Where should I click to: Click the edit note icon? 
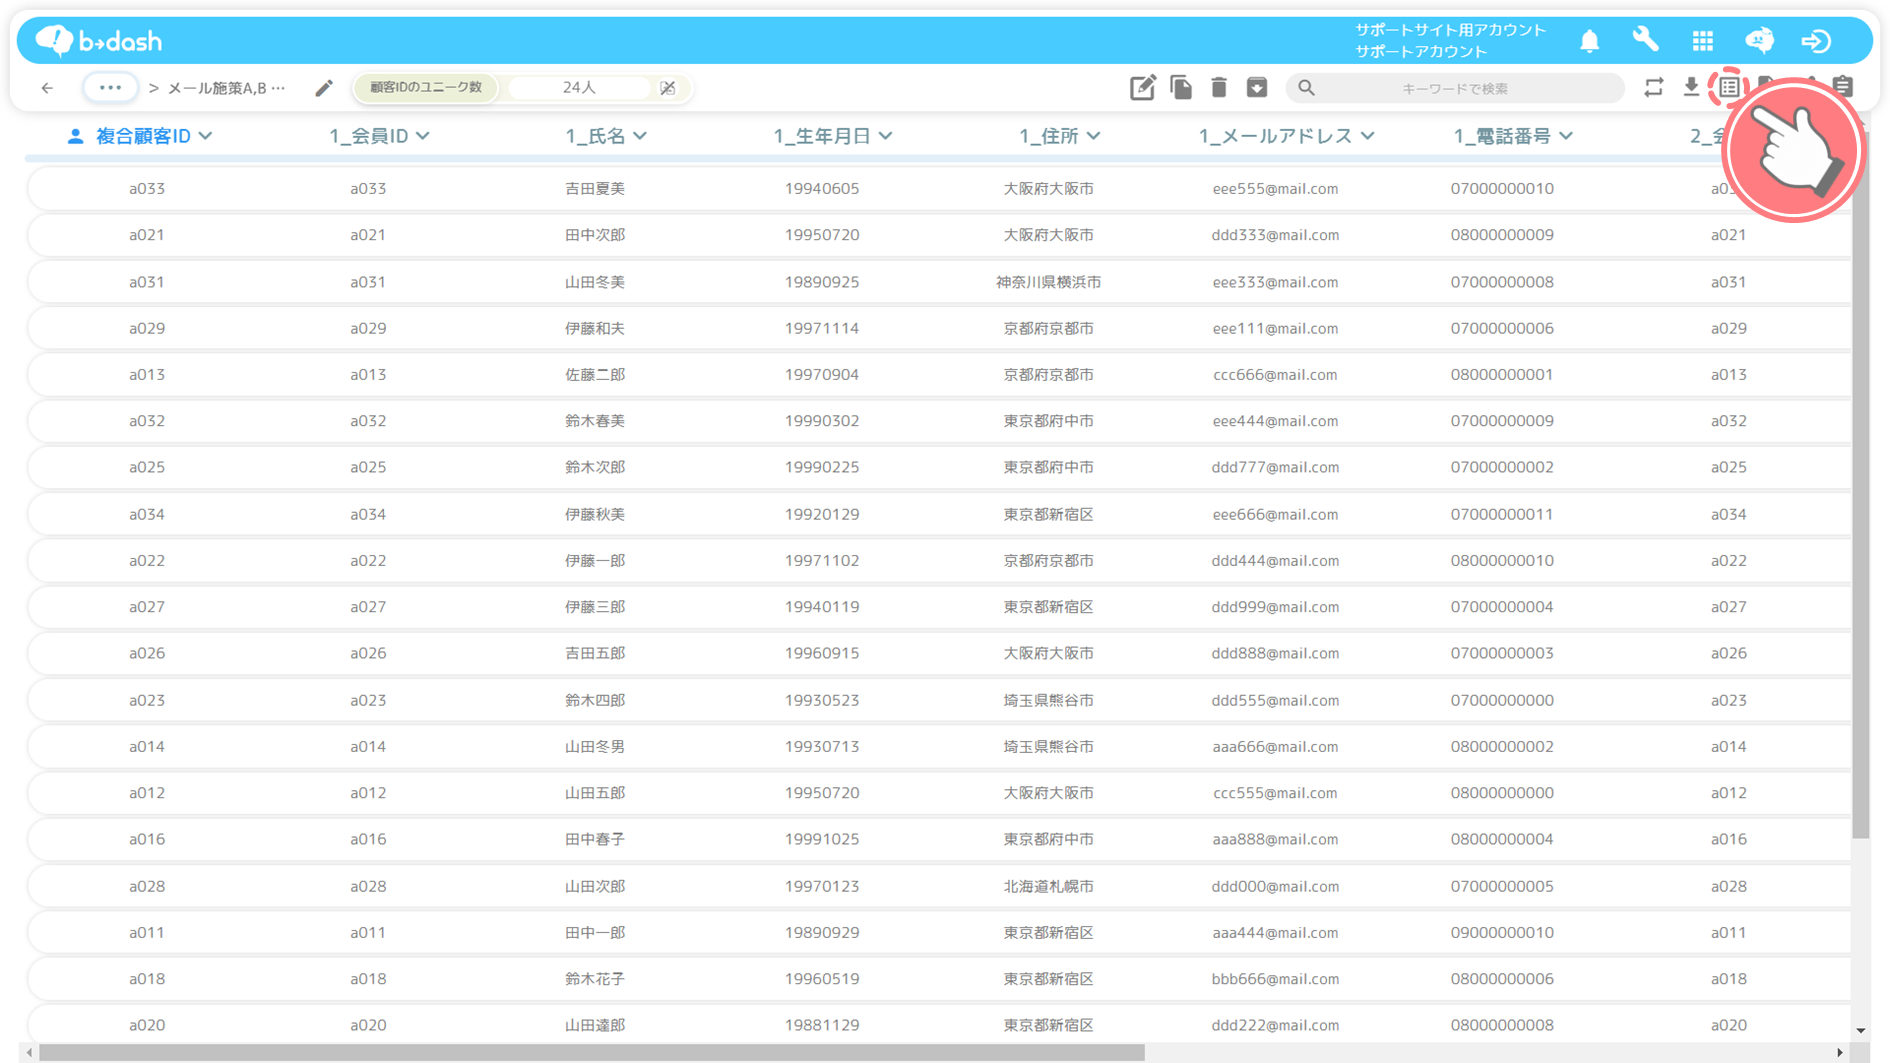tap(1142, 88)
